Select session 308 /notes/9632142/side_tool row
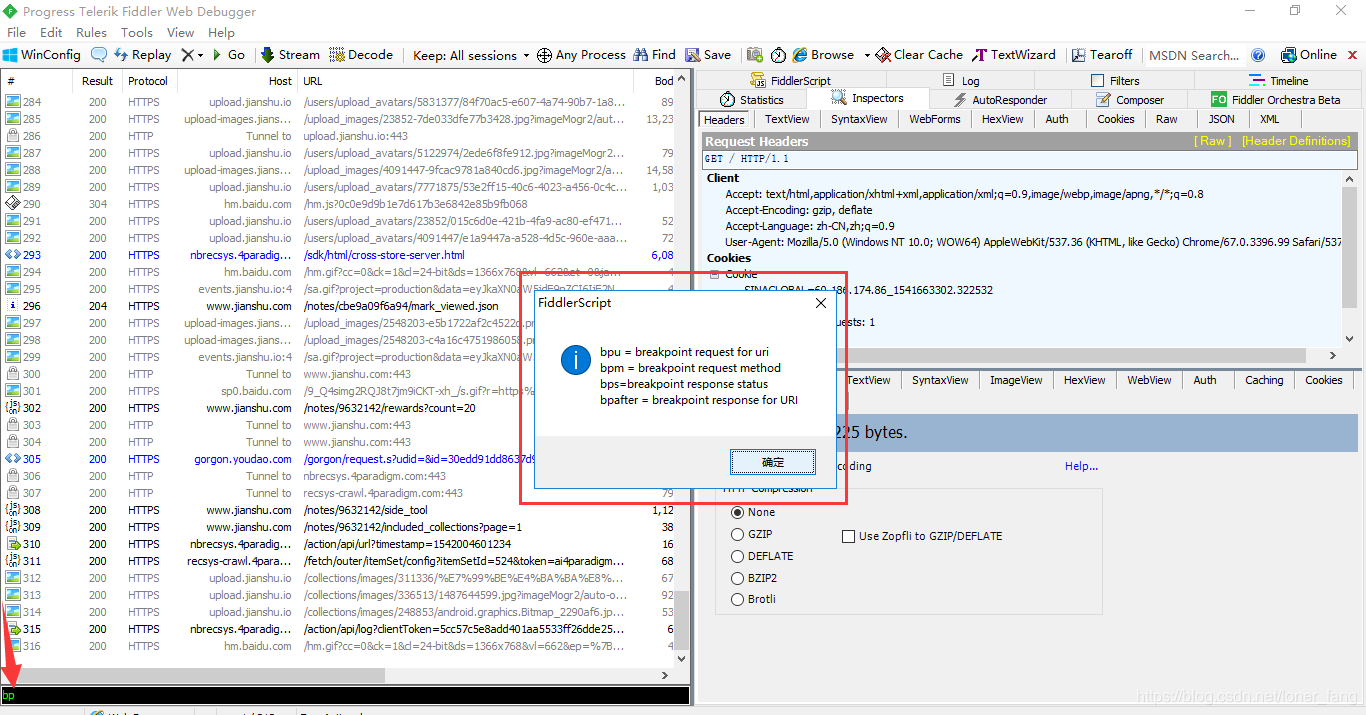 pyautogui.click(x=338, y=510)
